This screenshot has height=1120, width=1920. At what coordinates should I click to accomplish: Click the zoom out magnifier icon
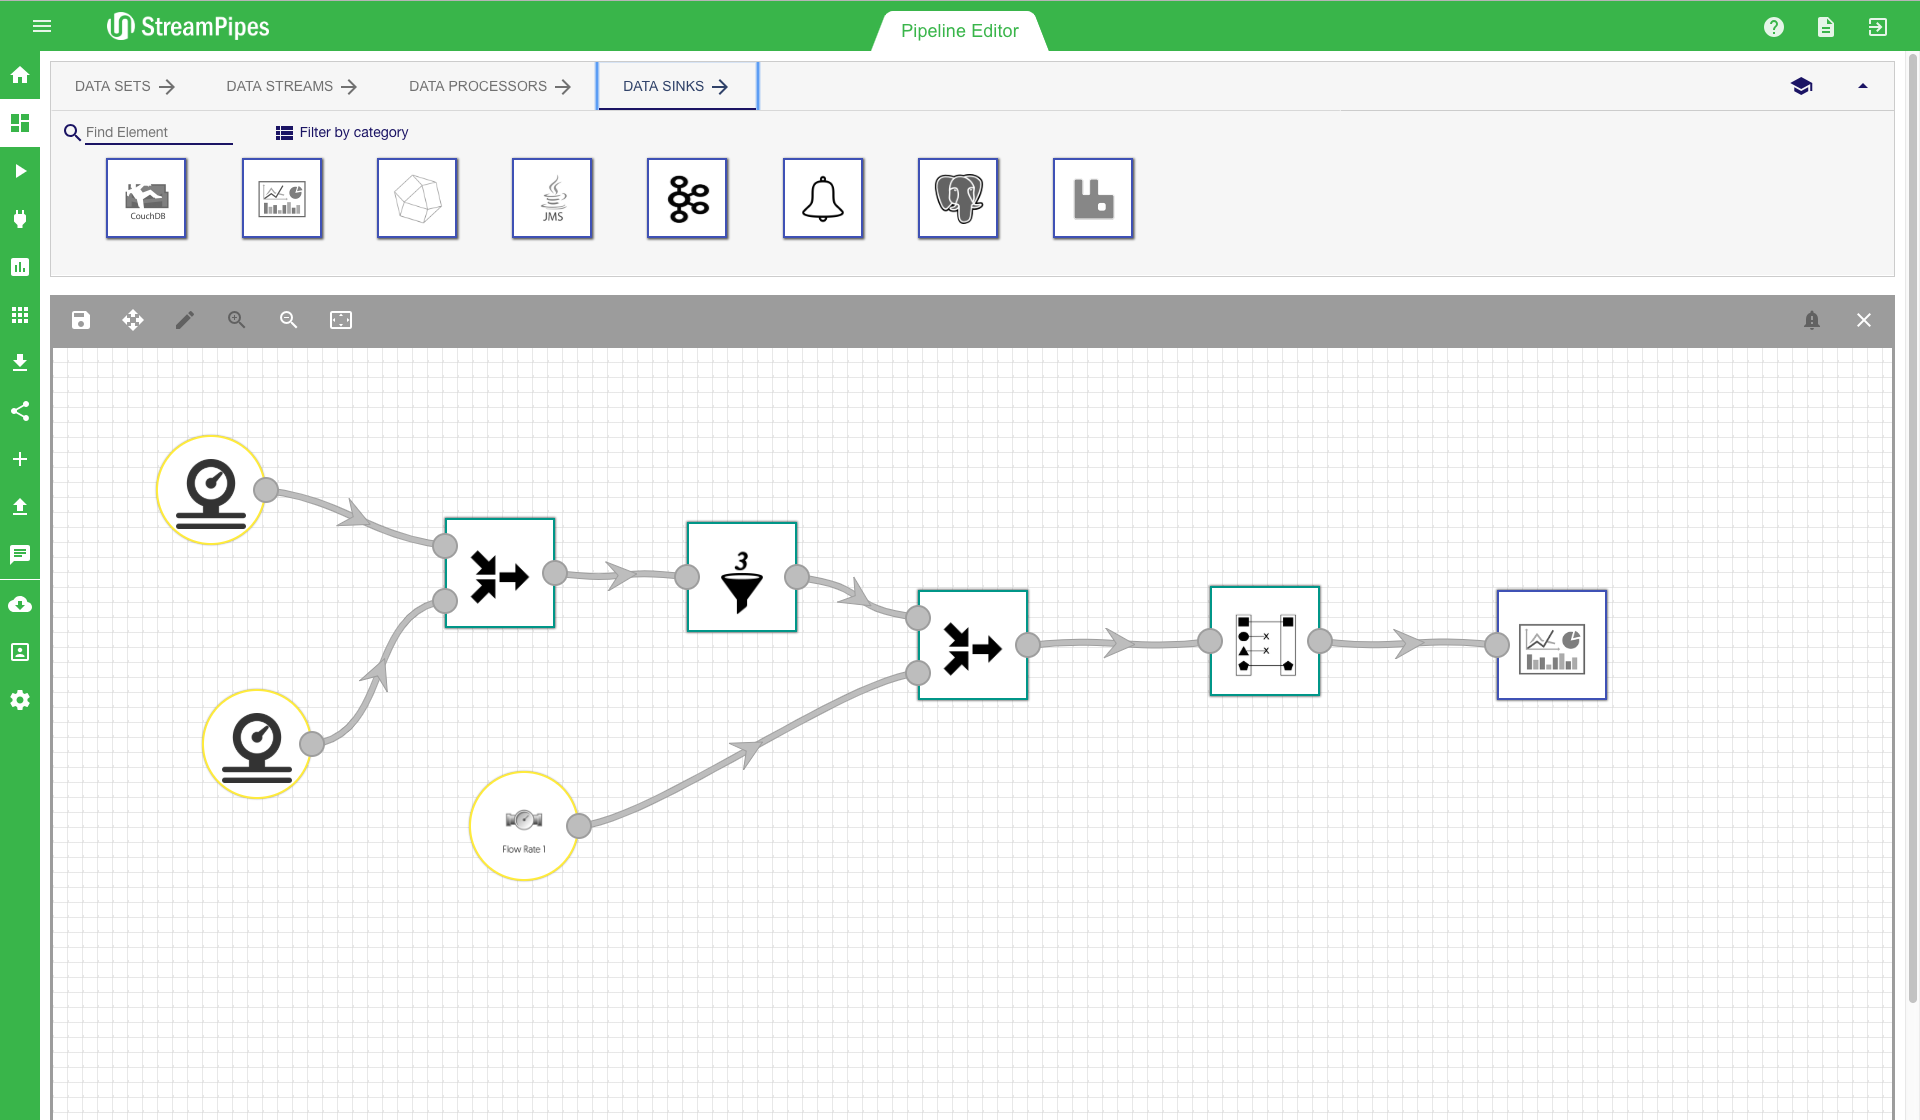[289, 320]
